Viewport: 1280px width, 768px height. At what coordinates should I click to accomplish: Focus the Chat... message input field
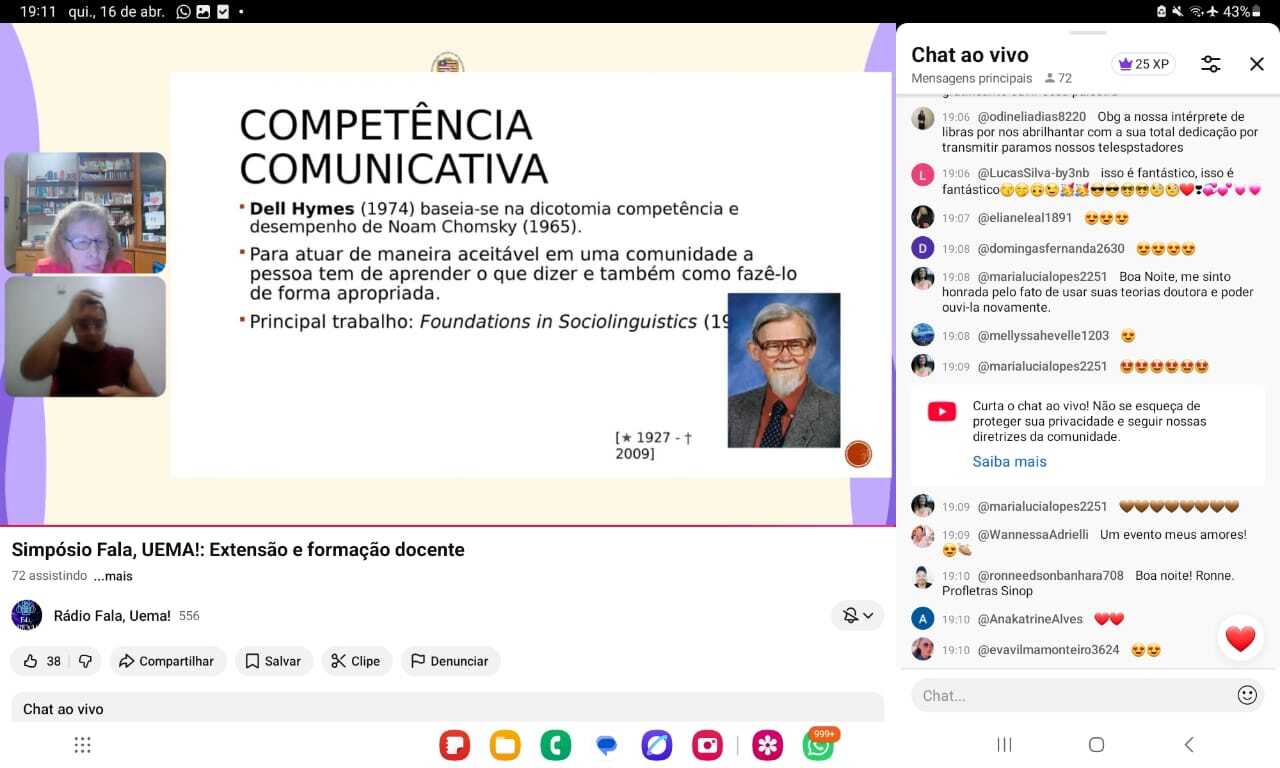(1070, 695)
